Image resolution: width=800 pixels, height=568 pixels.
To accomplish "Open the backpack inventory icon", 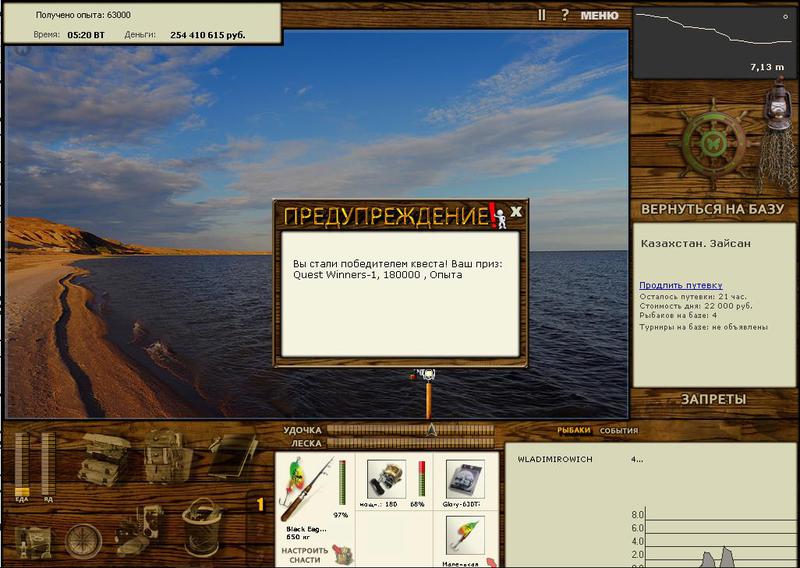I will click(x=166, y=455).
